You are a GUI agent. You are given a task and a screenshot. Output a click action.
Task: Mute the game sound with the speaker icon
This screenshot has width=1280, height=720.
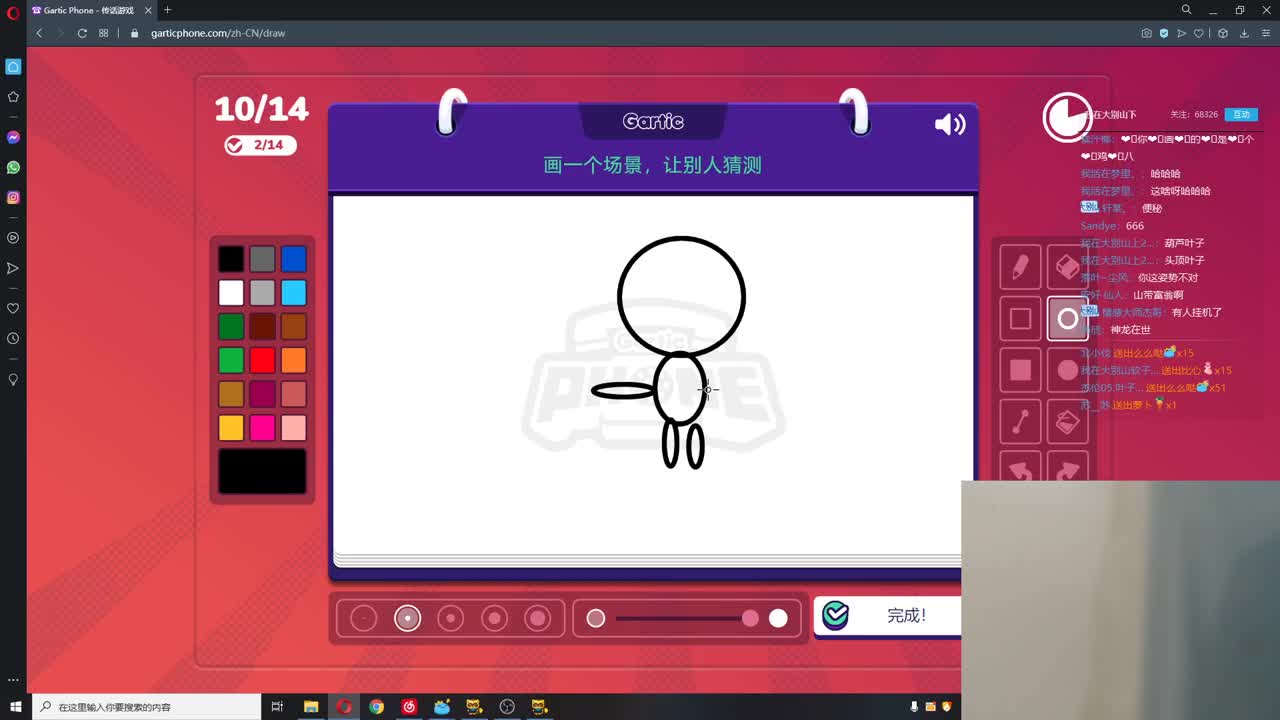point(949,124)
